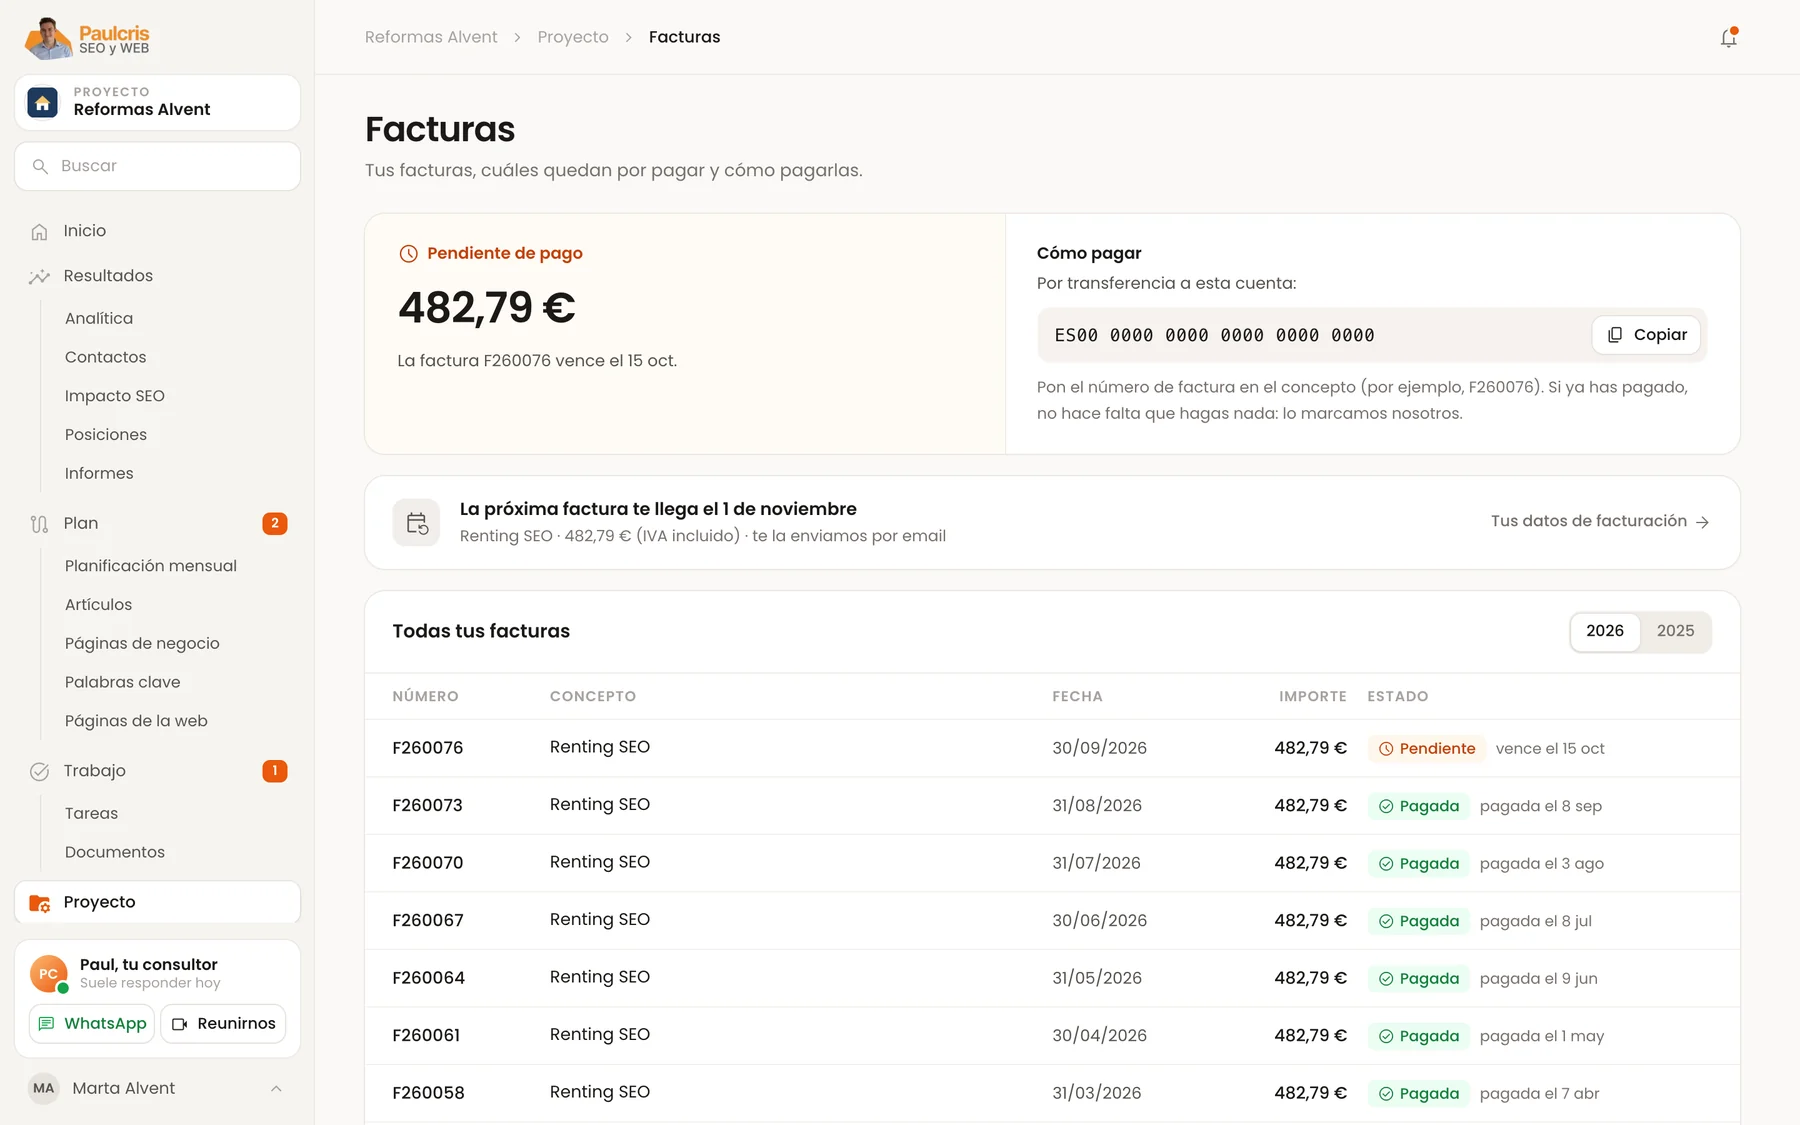Click invoice number F260058
The image size is (1800, 1125).
pyautogui.click(x=428, y=1093)
